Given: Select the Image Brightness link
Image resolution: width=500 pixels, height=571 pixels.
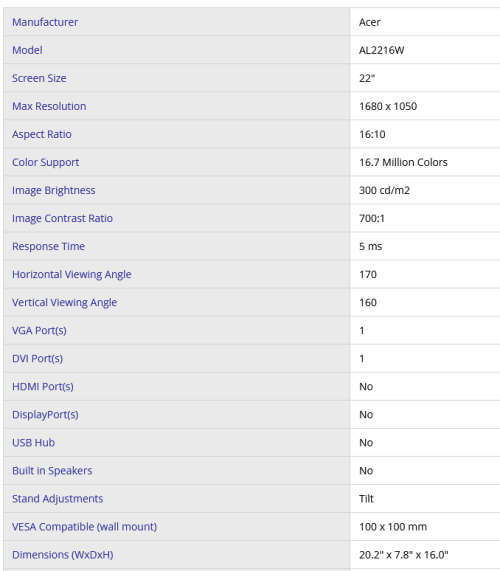Looking at the screenshot, I should tap(54, 190).
